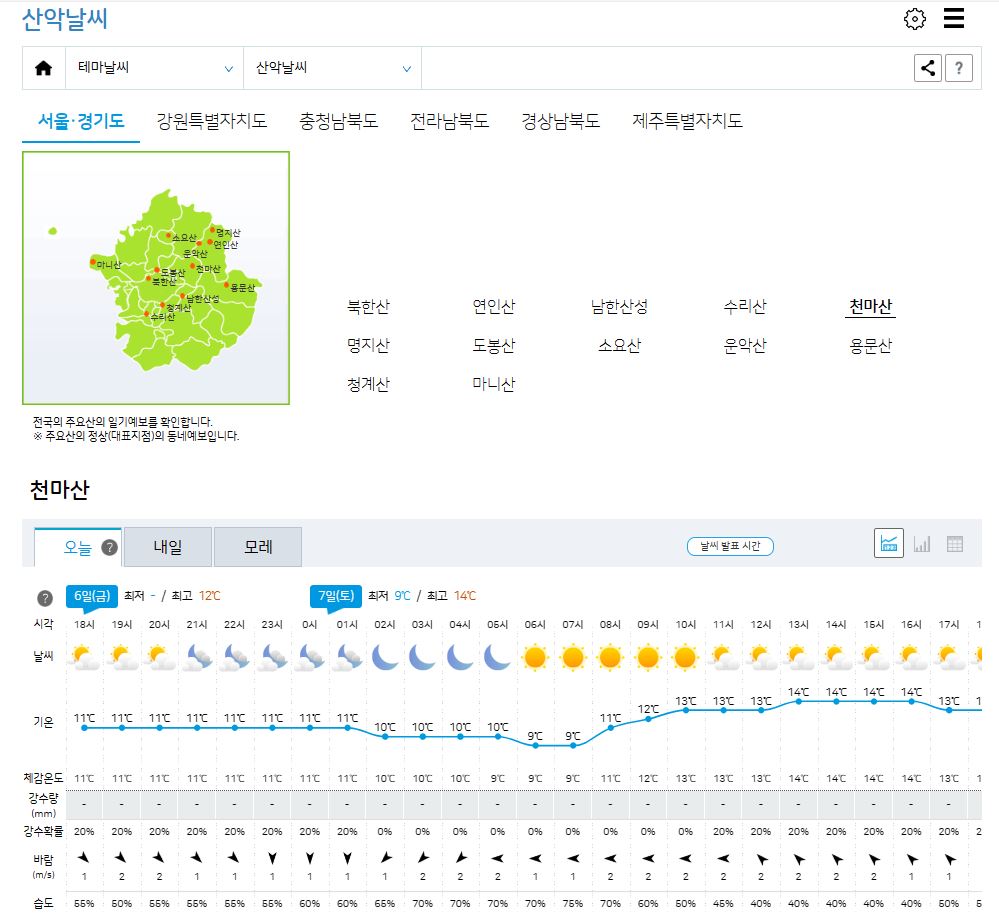Open 운악산 forecast link
The width and height of the screenshot is (999, 919).
[745, 345]
